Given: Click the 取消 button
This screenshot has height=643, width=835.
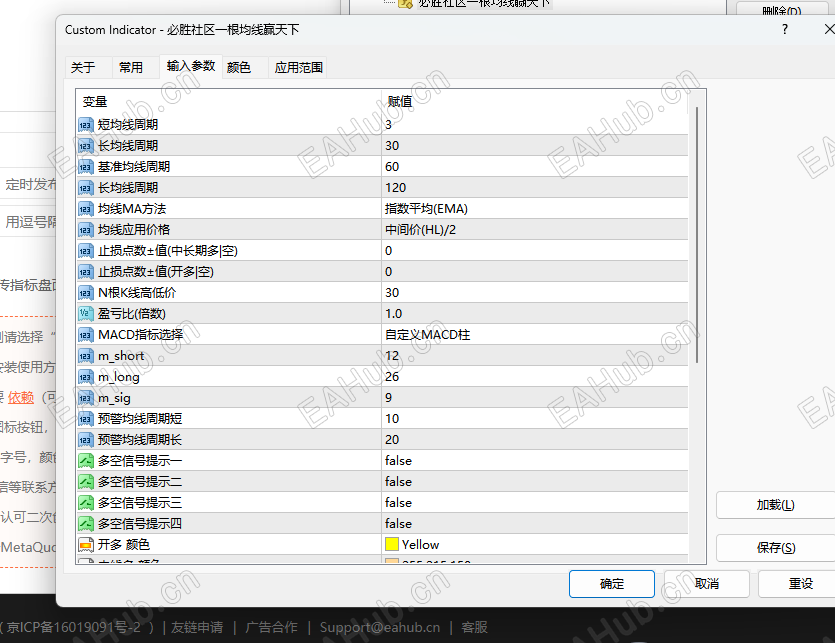Looking at the screenshot, I should (x=707, y=584).
